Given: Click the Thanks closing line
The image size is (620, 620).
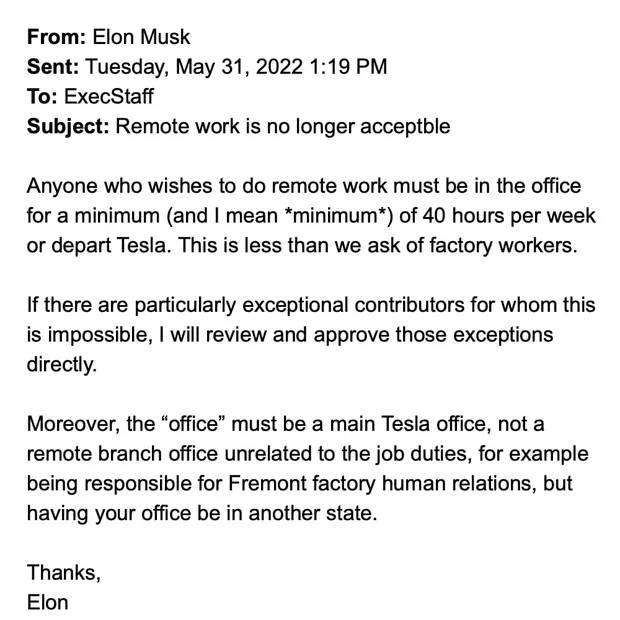Looking at the screenshot, I should point(63,572).
